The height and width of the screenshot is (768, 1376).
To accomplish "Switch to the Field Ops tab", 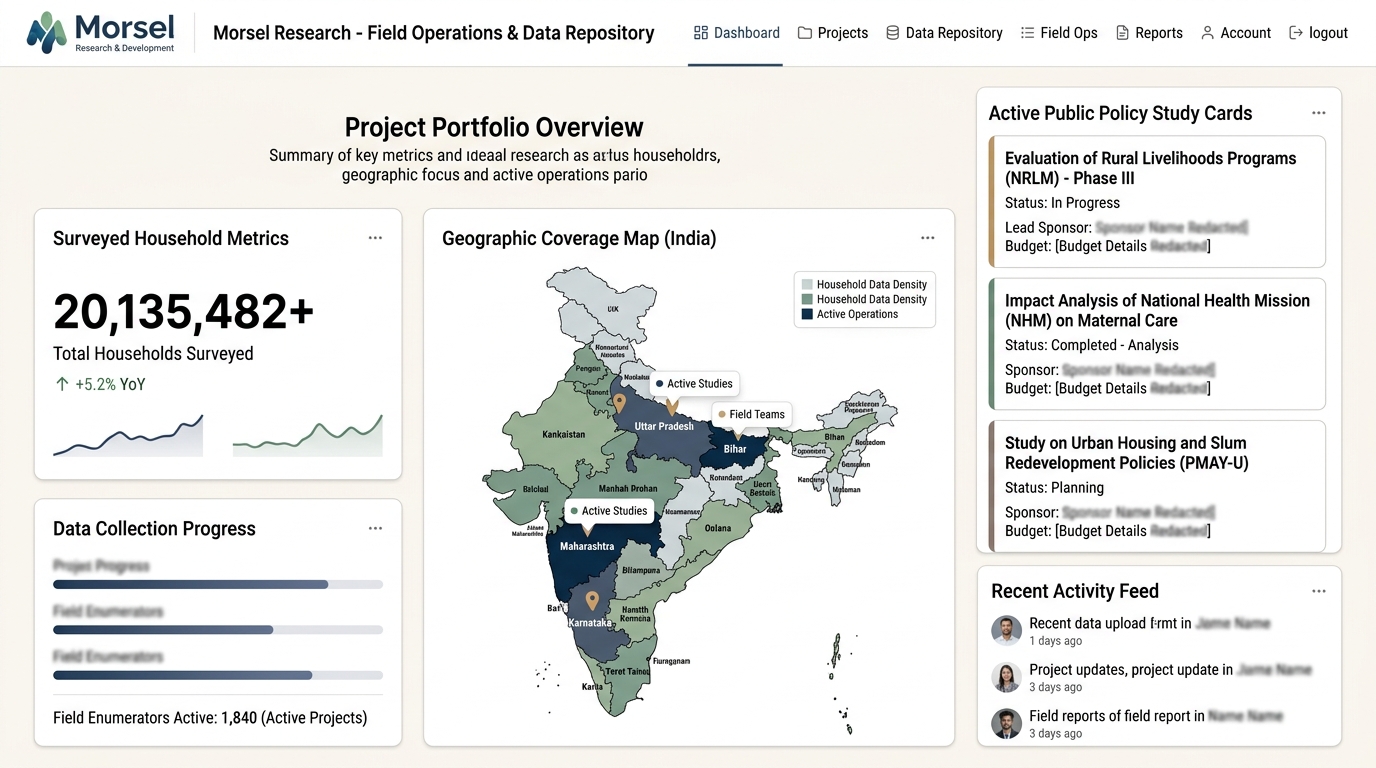I will (1058, 33).
